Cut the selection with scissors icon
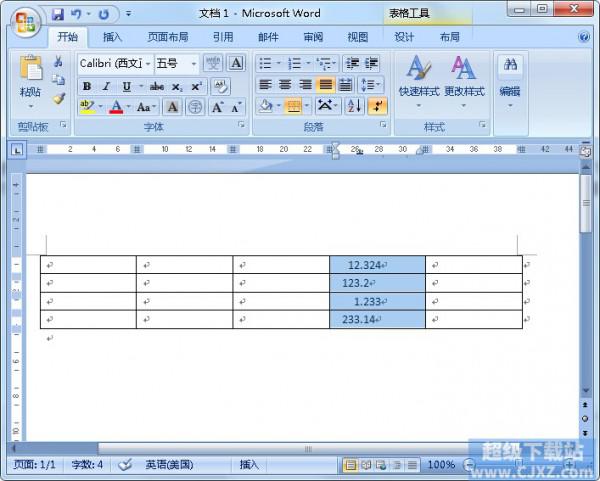The image size is (600, 481). click(x=58, y=62)
